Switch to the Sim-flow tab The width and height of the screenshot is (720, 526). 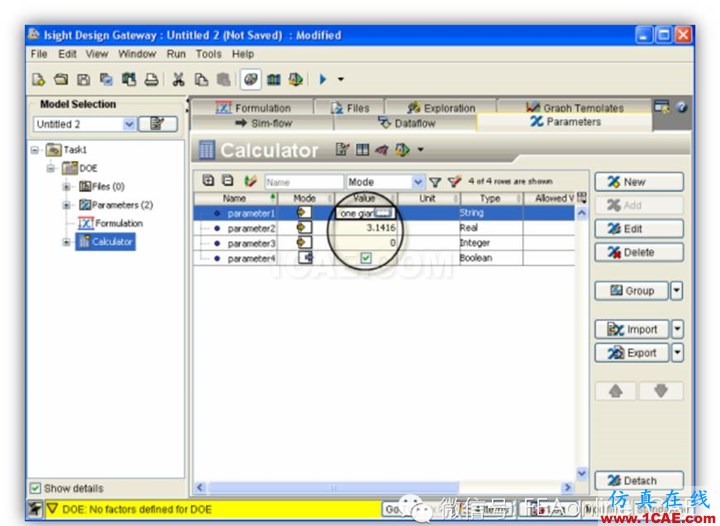tap(263, 123)
